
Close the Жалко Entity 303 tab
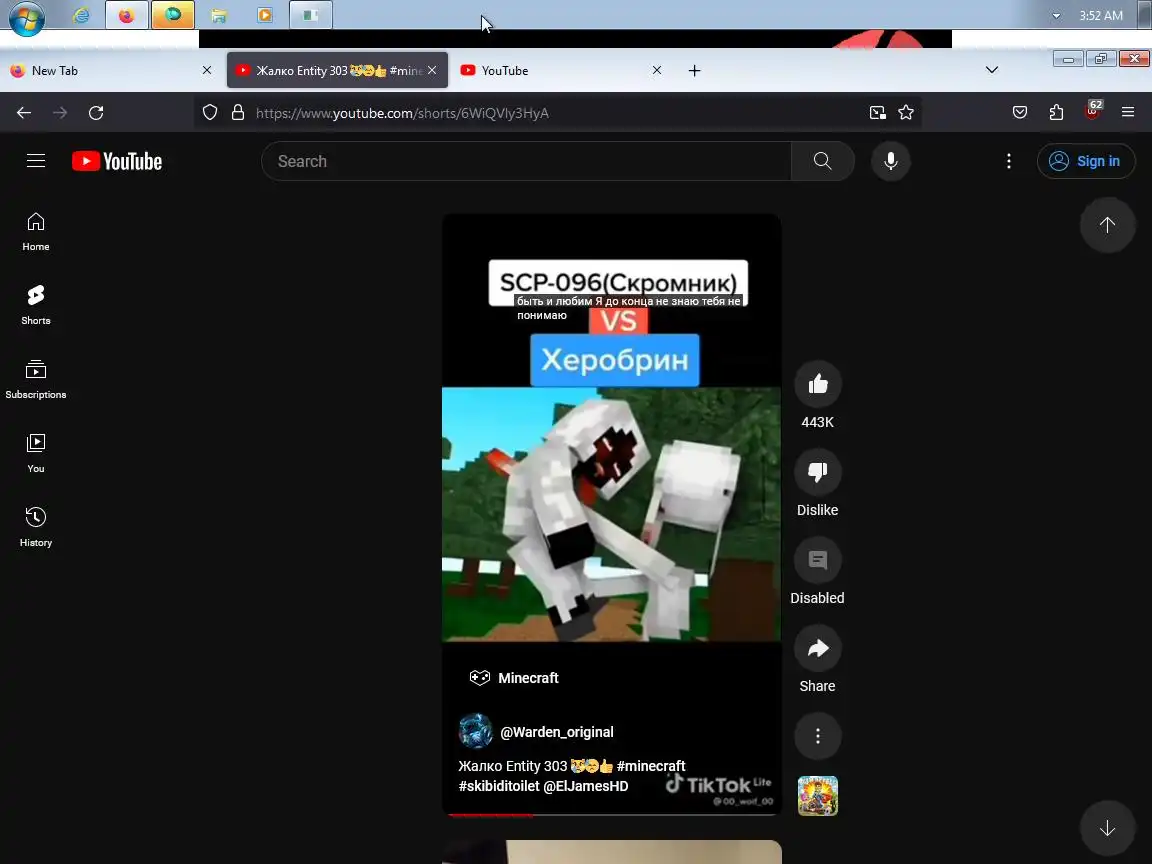tap(432, 71)
